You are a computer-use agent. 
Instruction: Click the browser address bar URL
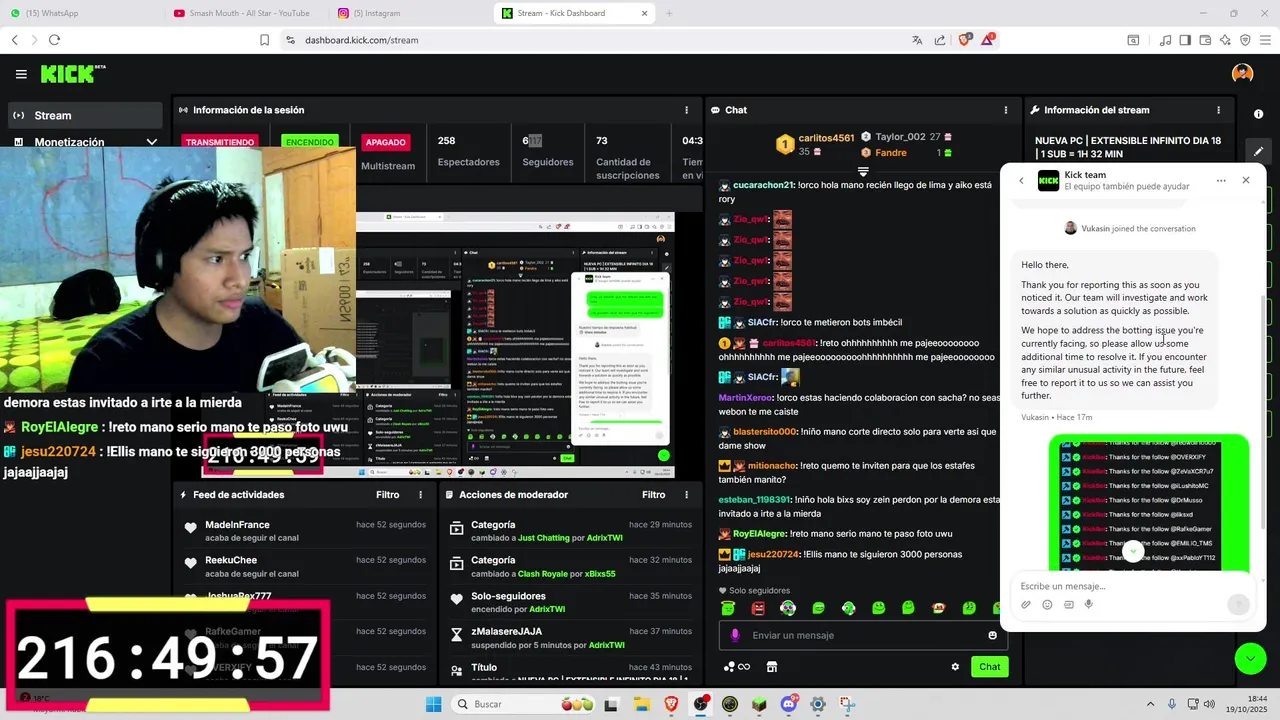pyautogui.click(x=362, y=40)
